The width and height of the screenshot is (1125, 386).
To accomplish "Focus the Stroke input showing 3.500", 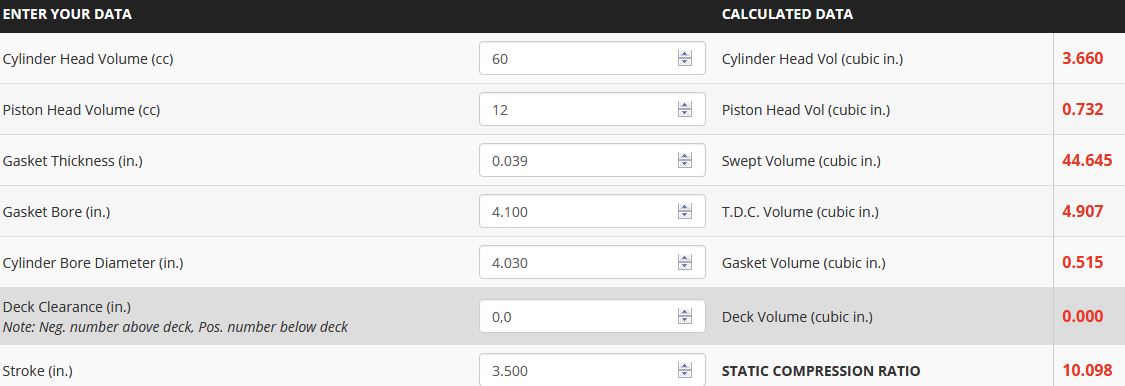I will 592,369.
